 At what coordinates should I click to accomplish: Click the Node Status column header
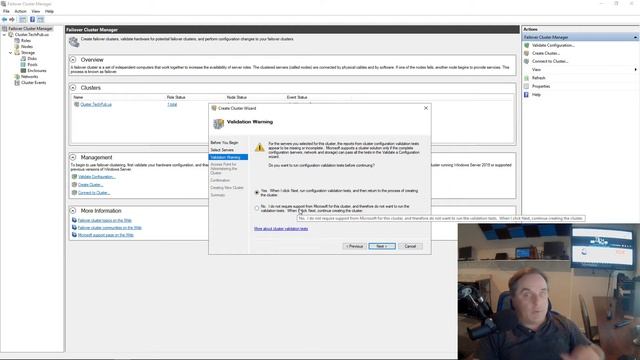pyautogui.click(x=236, y=97)
